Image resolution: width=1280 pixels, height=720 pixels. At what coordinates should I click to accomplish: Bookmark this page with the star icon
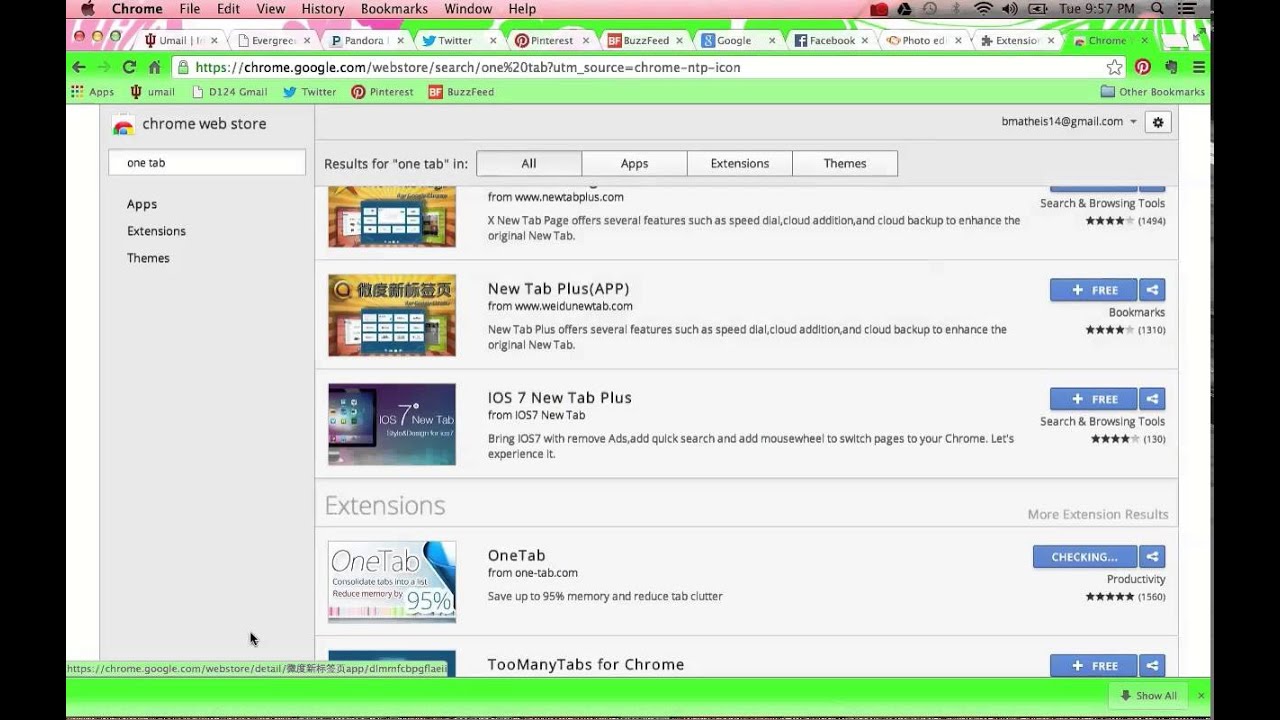[x=1114, y=67]
